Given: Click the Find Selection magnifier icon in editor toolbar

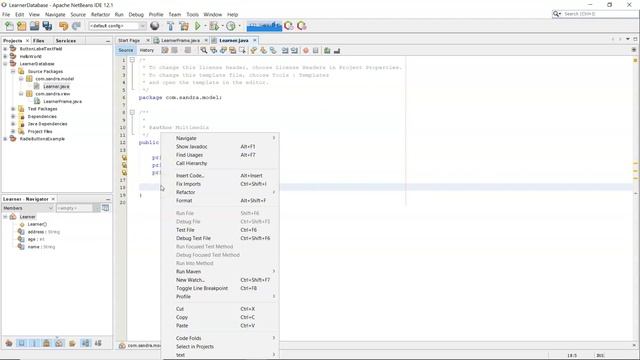Looking at the screenshot, I should [x=204, y=51].
